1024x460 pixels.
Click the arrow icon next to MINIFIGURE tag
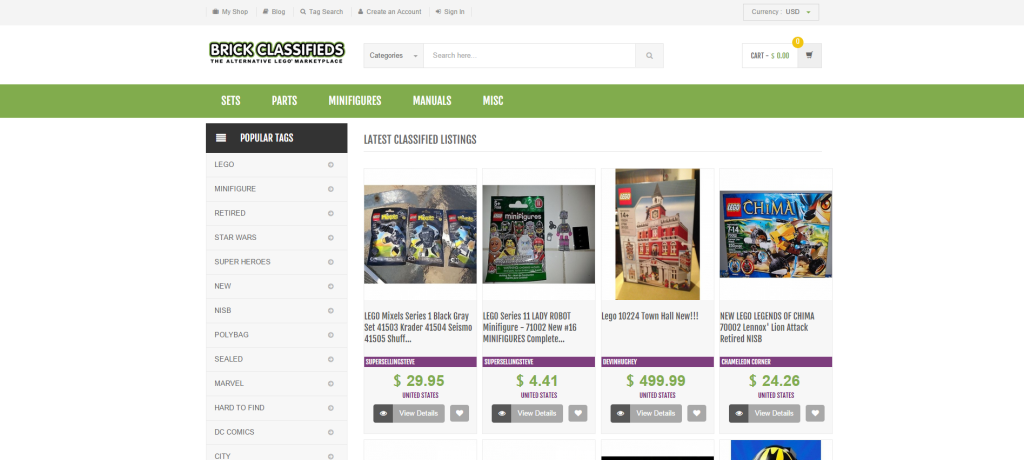click(330, 189)
